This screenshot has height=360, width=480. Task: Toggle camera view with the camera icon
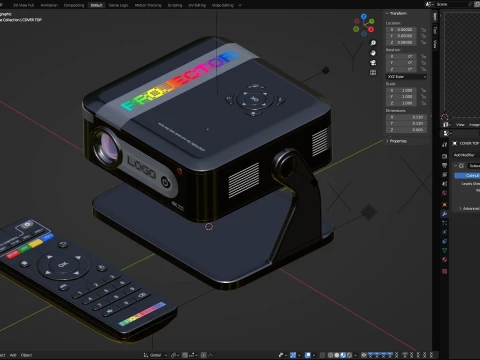pyautogui.click(x=373, y=63)
